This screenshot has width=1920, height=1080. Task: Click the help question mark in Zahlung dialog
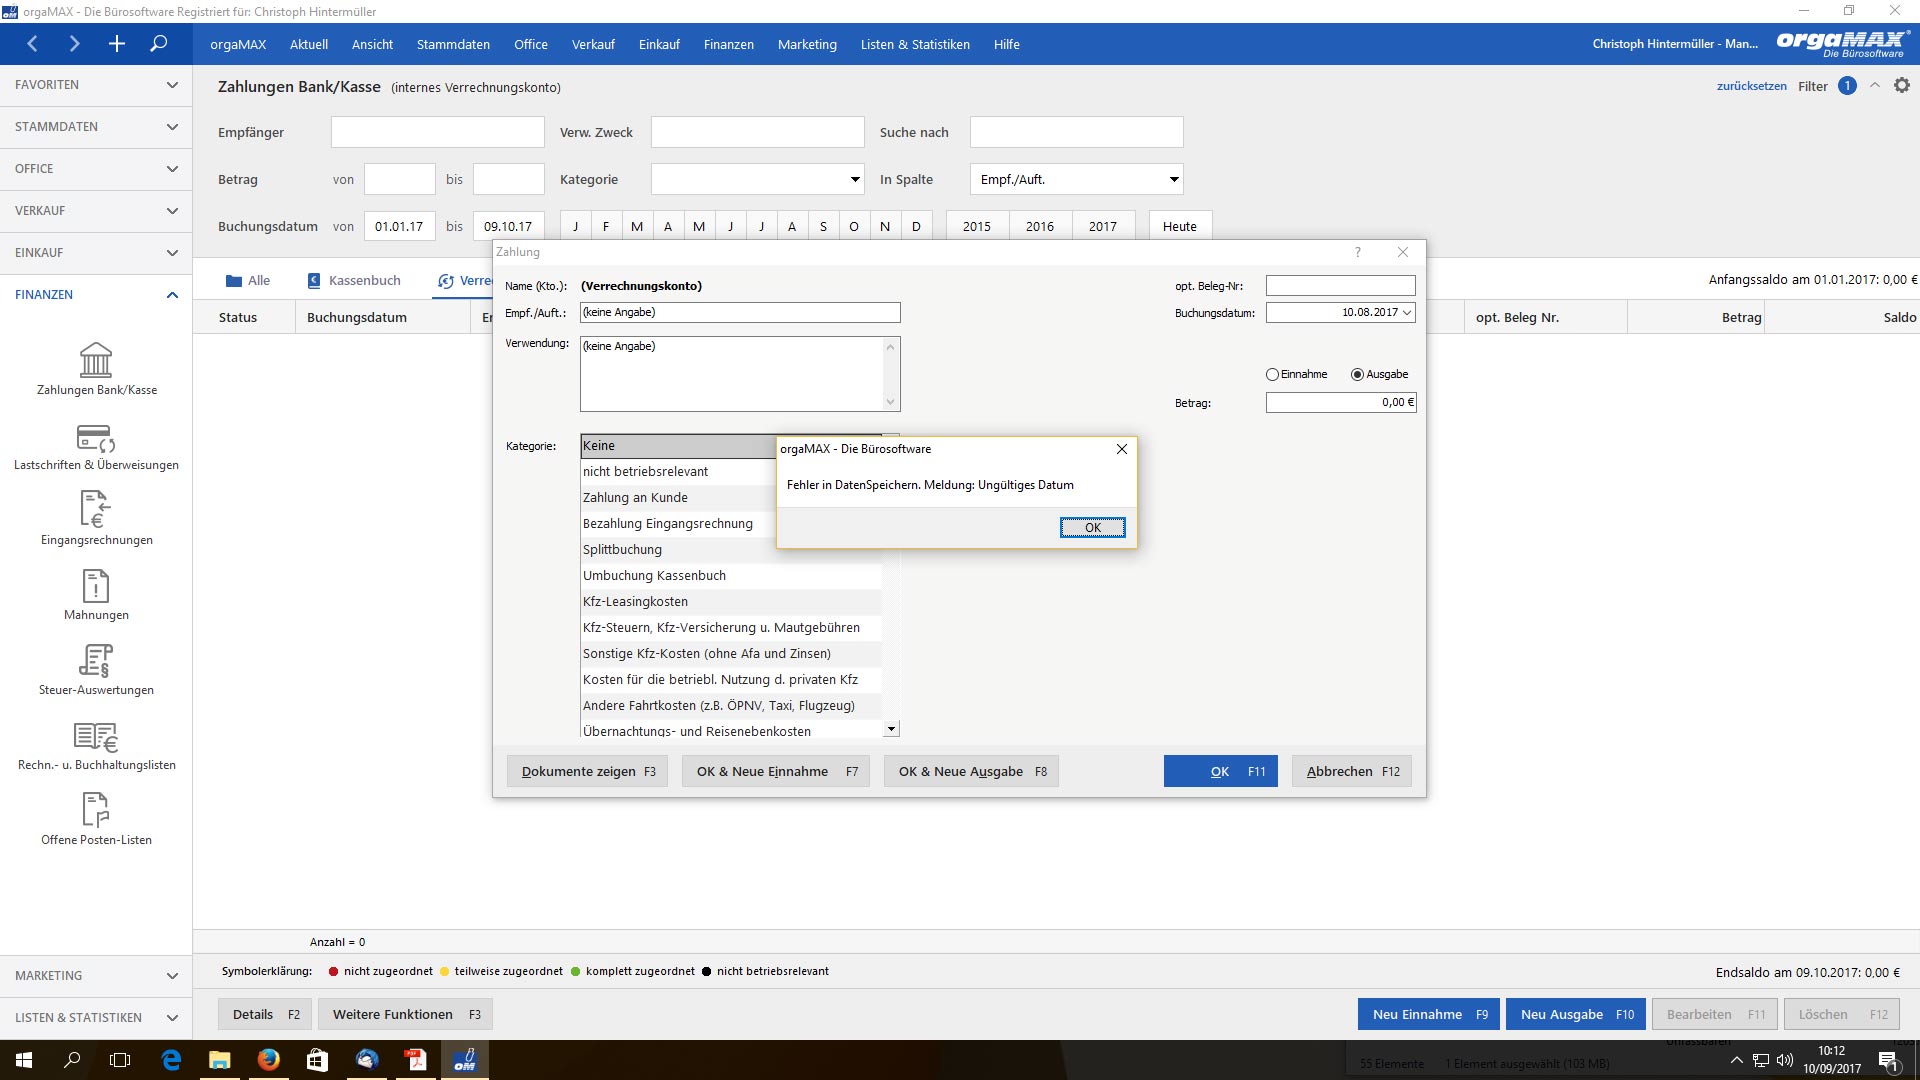pos(1357,252)
